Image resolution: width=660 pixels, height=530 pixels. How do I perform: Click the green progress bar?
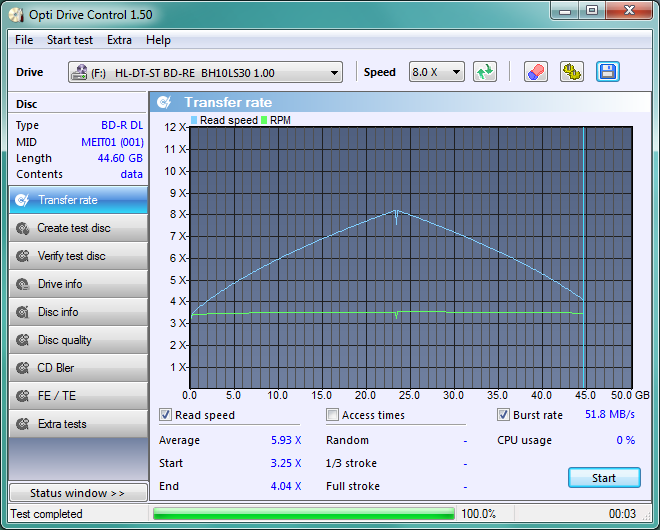click(304, 514)
